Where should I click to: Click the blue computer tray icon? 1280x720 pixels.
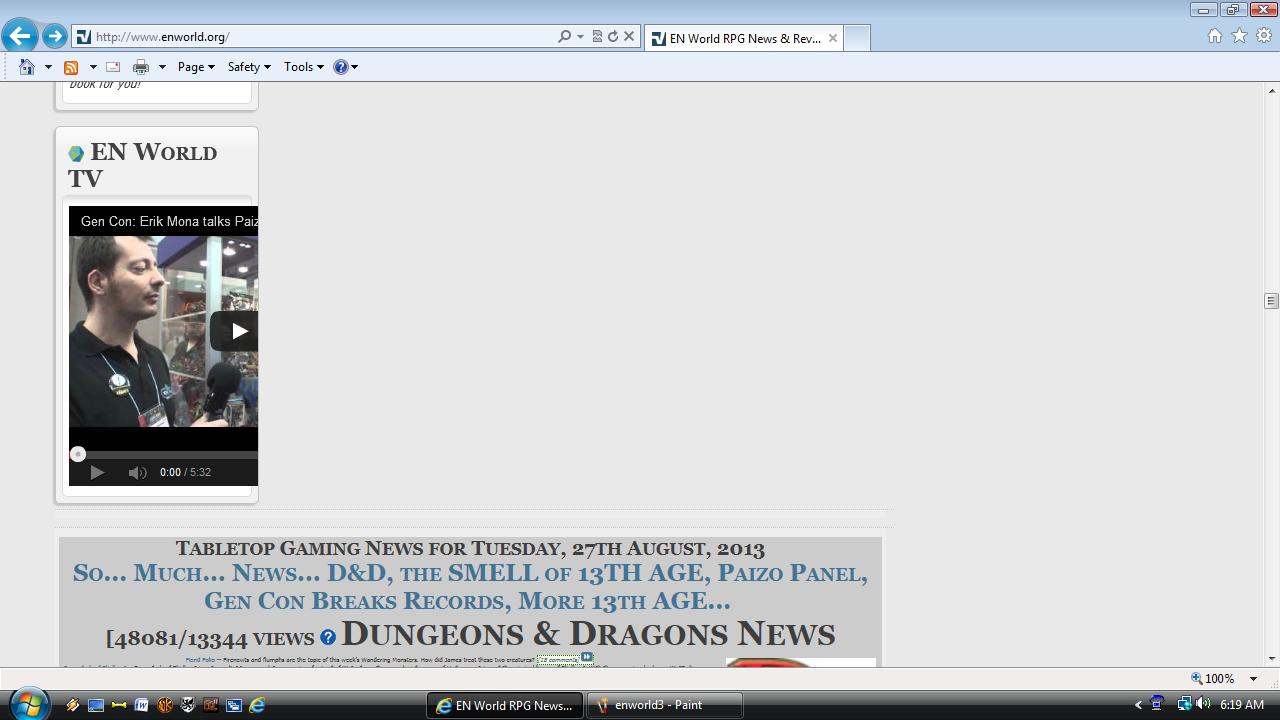[1157, 704]
